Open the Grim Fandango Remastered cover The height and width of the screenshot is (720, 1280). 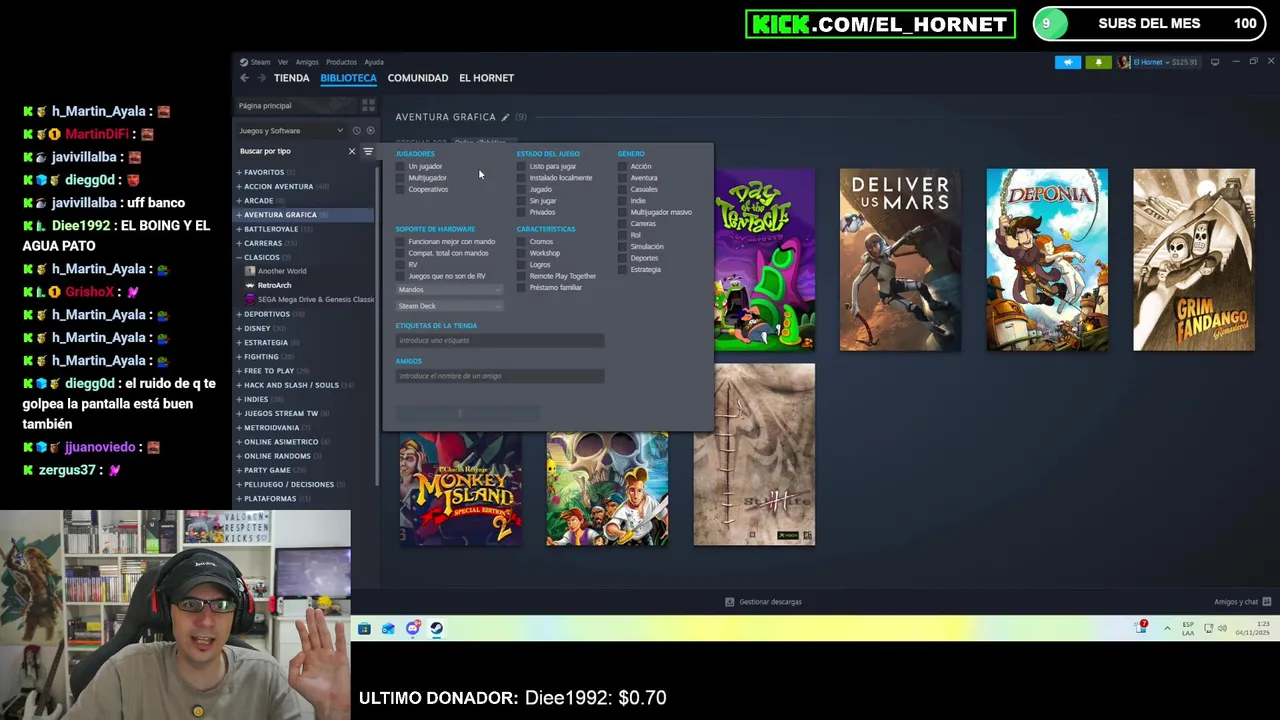click(x=1194, y=260)
